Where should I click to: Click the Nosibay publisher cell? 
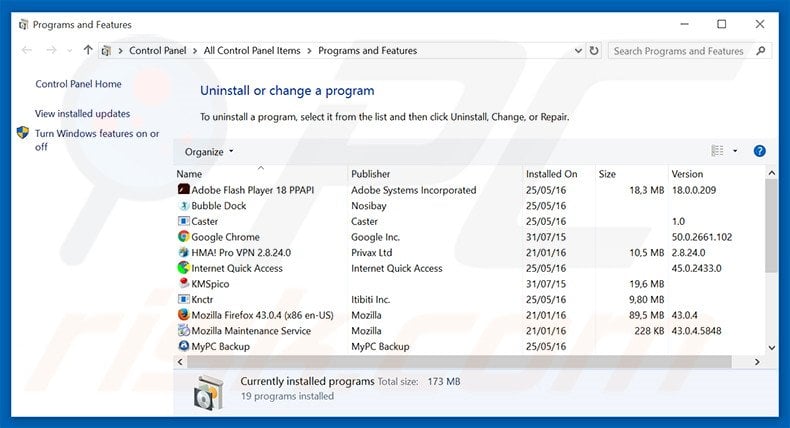point(369,206)
